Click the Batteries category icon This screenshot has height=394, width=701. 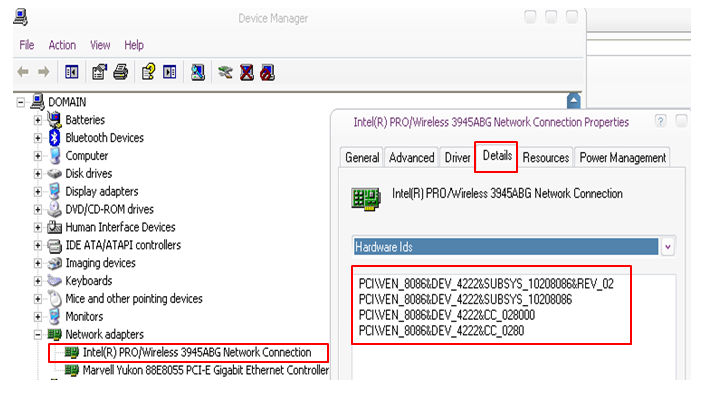point(55,119)
